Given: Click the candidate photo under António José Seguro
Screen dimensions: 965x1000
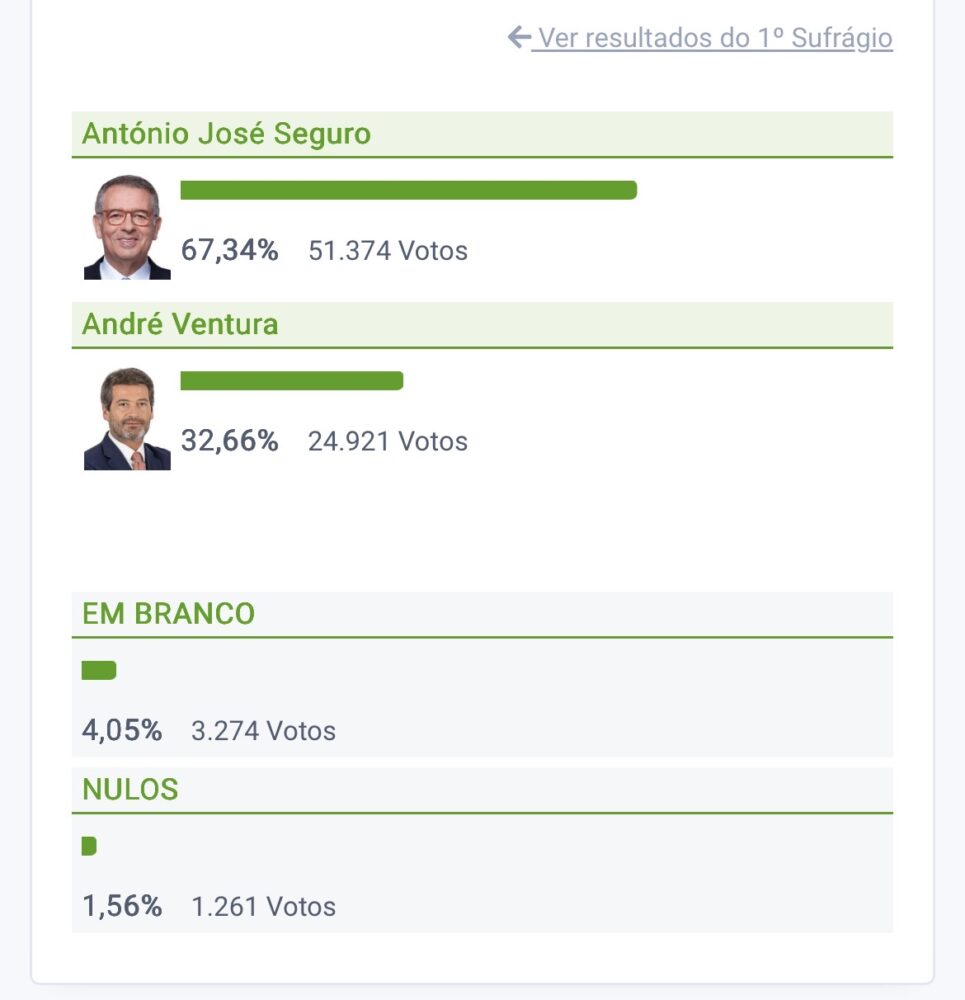Looking at the screenshot, I should pyautogui.click(x=127, y=228).
